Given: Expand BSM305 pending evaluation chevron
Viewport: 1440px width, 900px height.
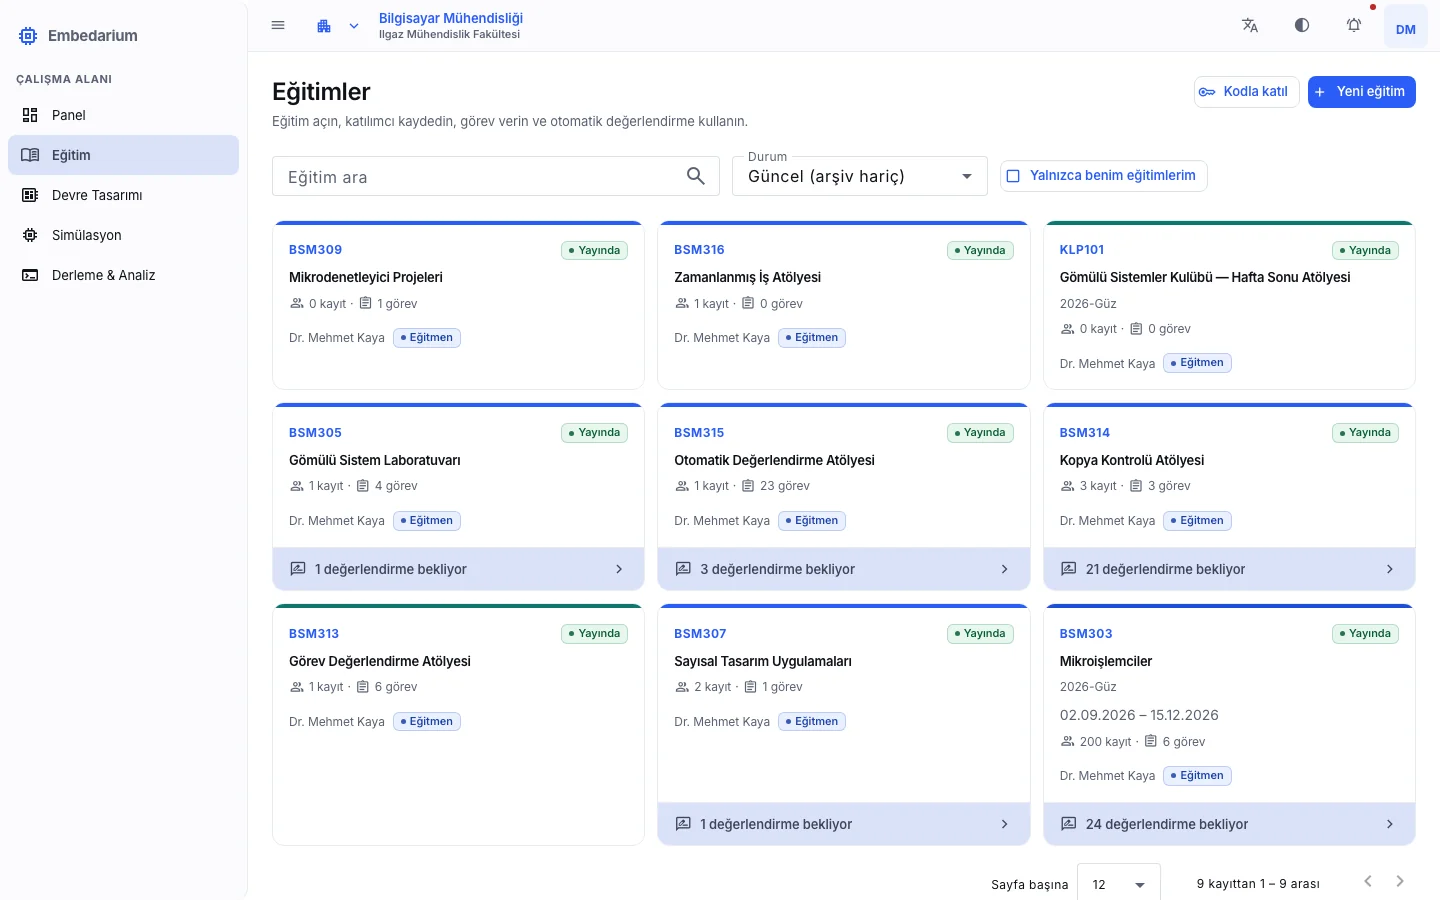Looking at the screenshot, I should click(x=619, y=569).
